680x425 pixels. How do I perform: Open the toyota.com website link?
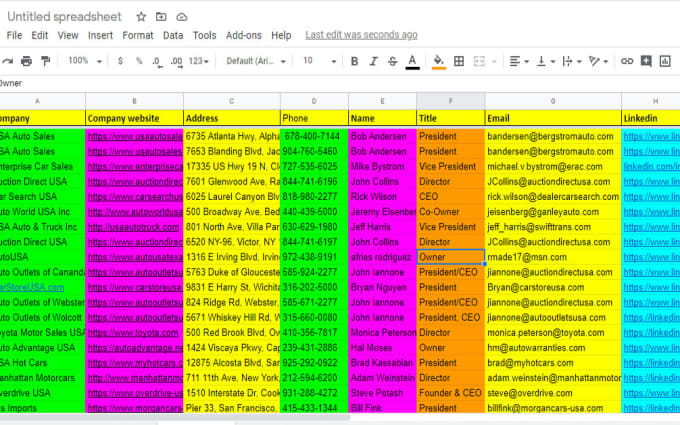click(133, 333)
